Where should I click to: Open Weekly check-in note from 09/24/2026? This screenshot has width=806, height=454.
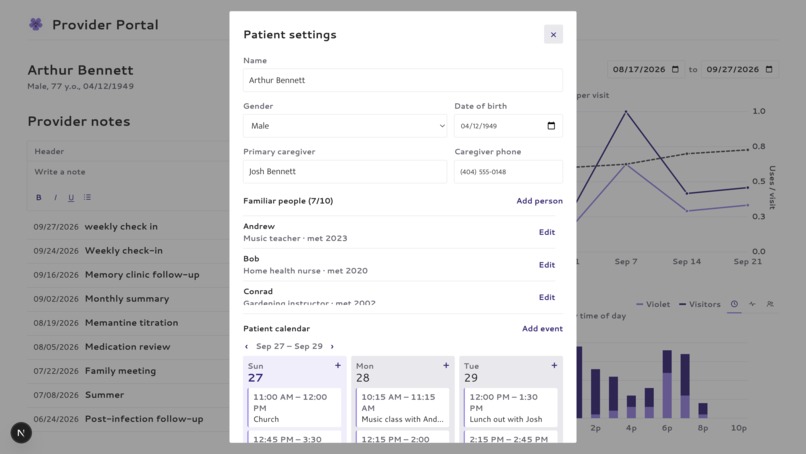[x=129, y=251]
